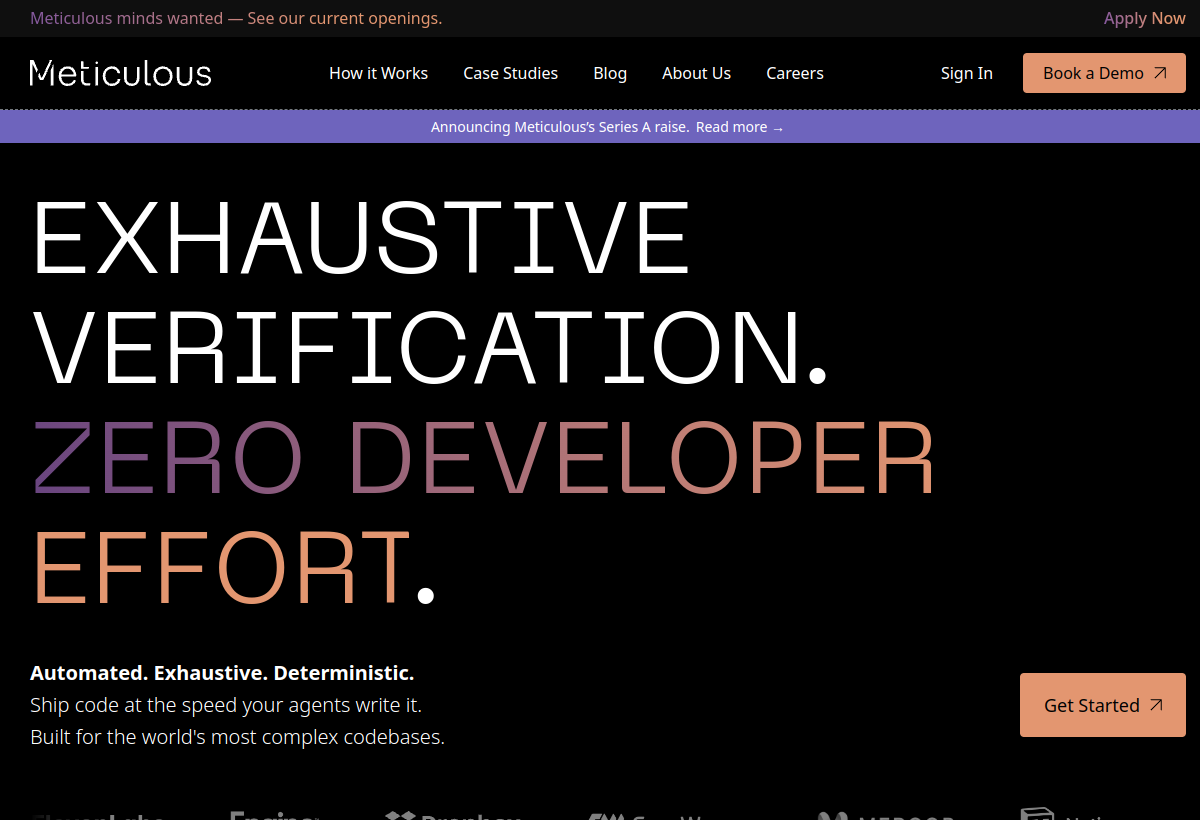
Task: Click the Dropbox logo in customer row
Action: pos(453,815)
